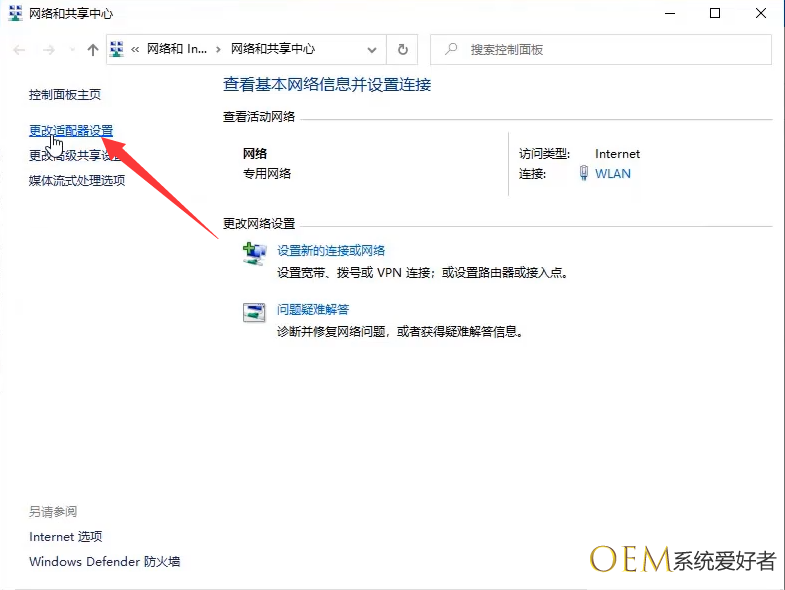
Task: Open 媒体流式处理选项 link
Action: click(77, 181)
